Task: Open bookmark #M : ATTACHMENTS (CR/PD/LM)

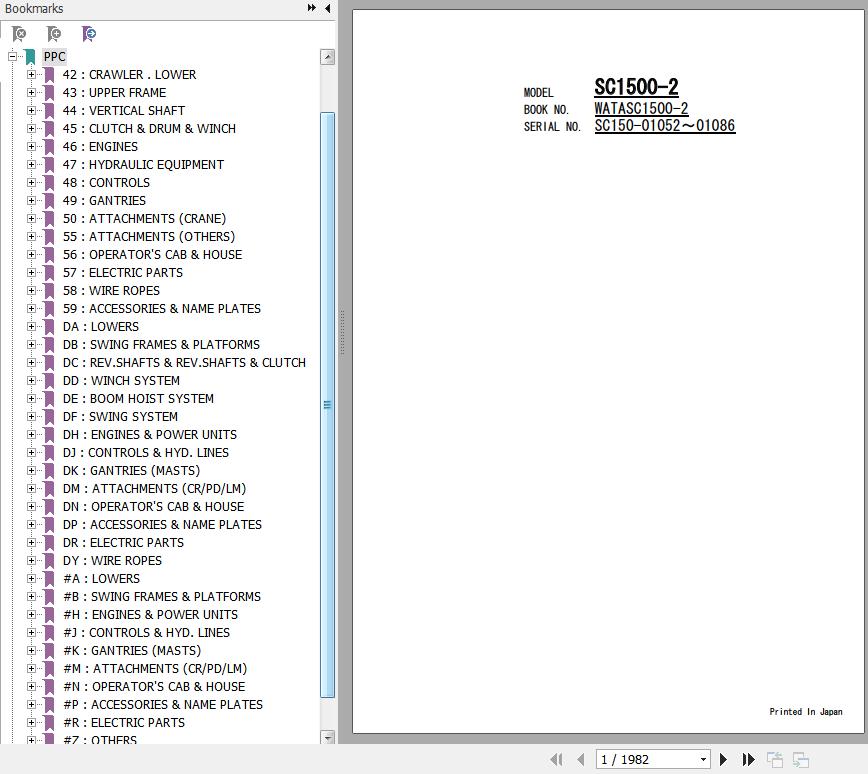Action: point(154,668)
